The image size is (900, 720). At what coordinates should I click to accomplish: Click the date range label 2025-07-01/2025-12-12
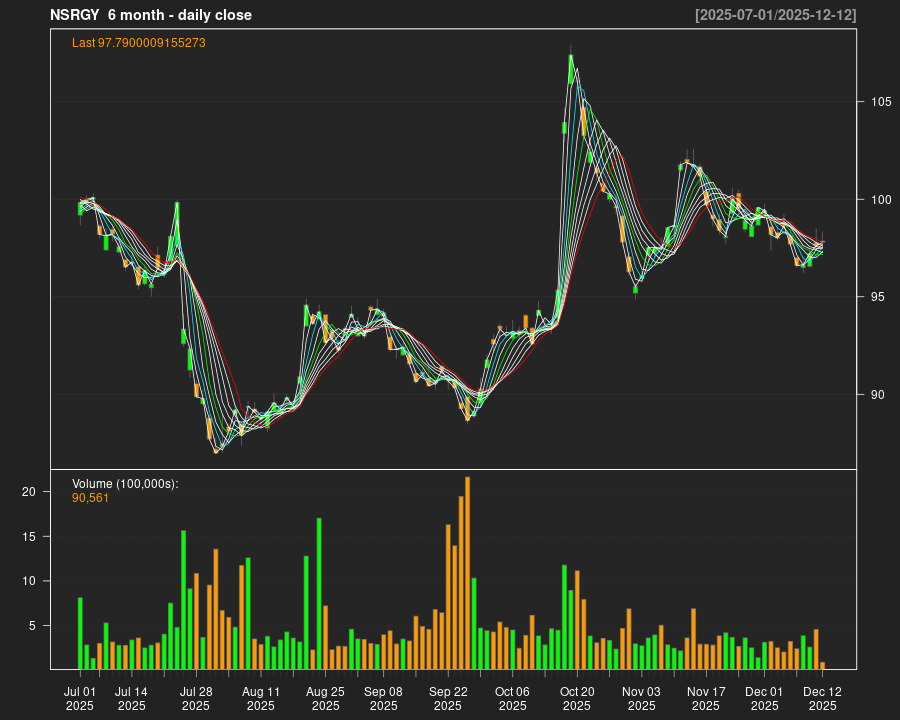(775, 15)
